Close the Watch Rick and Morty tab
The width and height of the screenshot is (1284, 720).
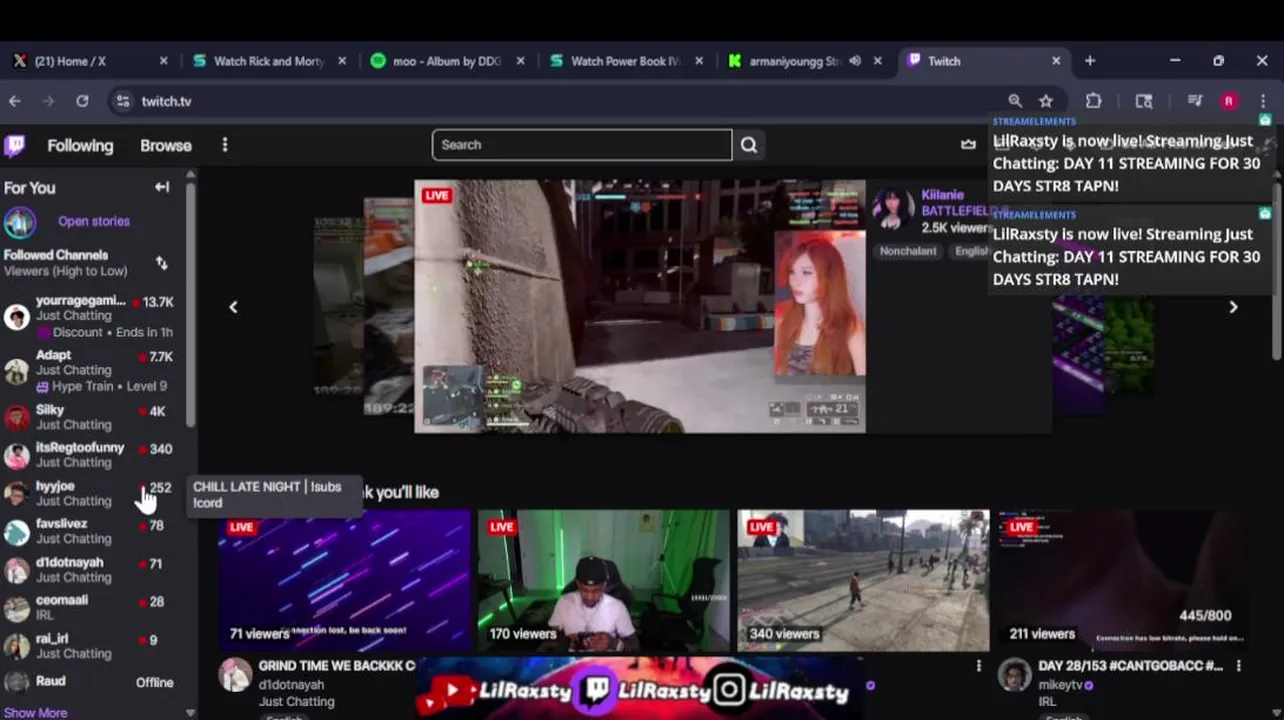(342, 61)
